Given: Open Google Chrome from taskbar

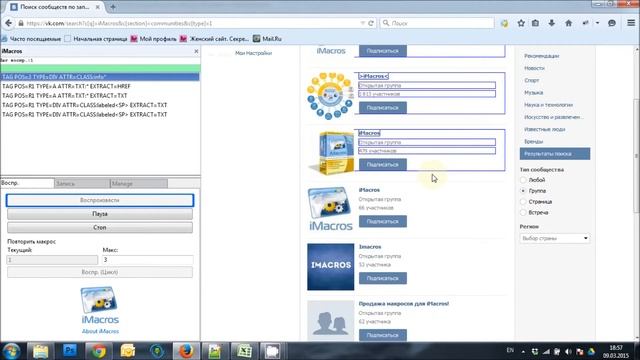Looking at the screenshot, I should 98,351.
